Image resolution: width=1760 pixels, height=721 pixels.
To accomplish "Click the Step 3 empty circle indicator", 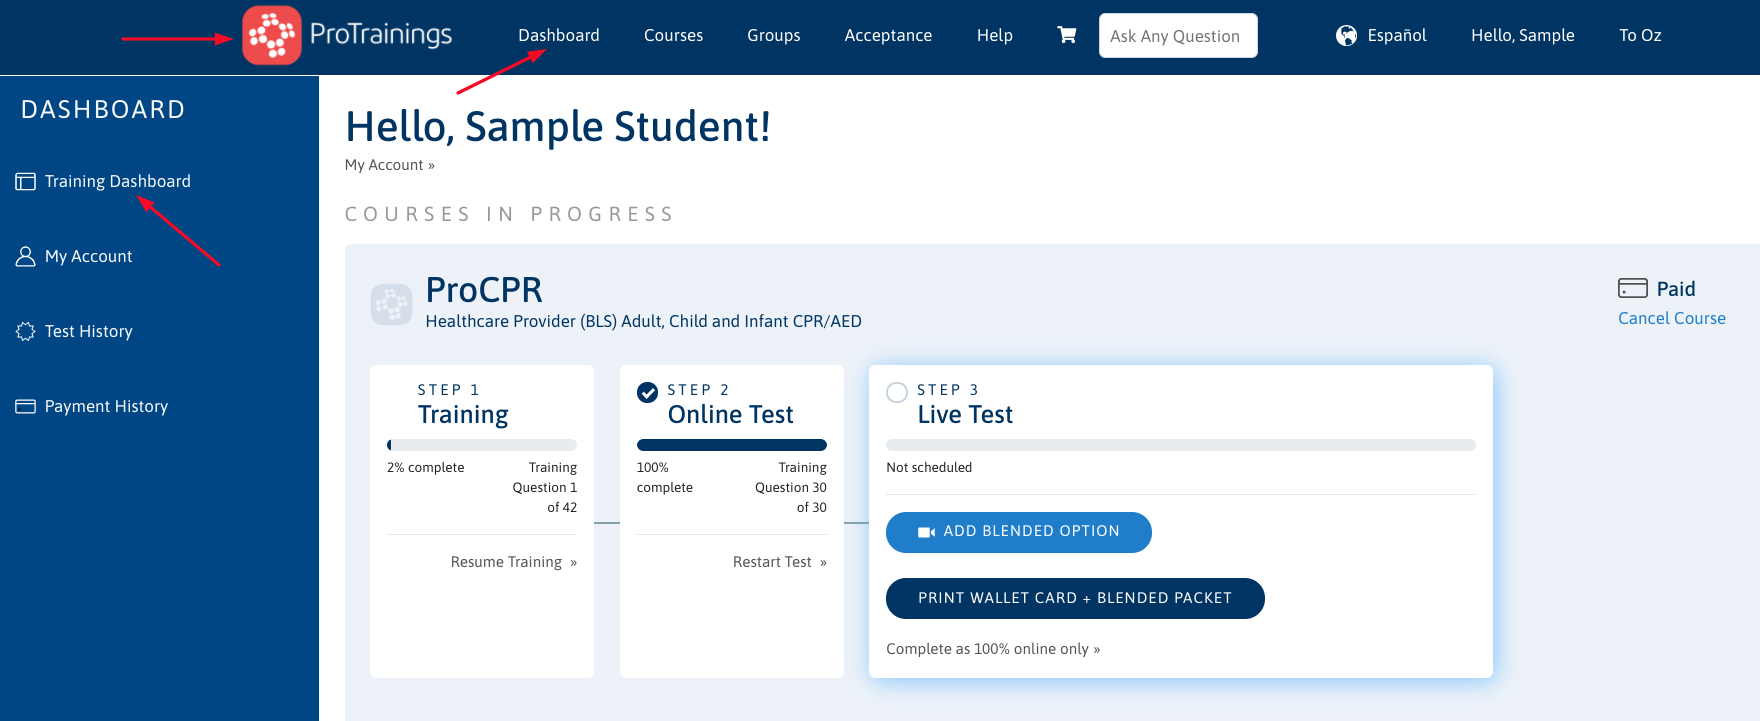I will coord(897,392).
